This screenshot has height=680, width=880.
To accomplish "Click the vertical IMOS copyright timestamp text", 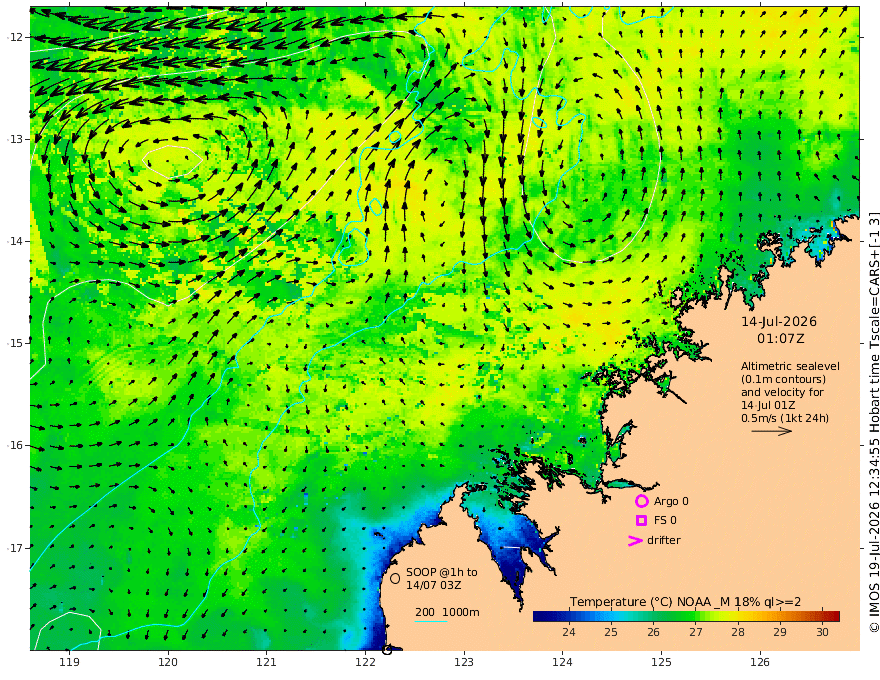I will (873, 421).
